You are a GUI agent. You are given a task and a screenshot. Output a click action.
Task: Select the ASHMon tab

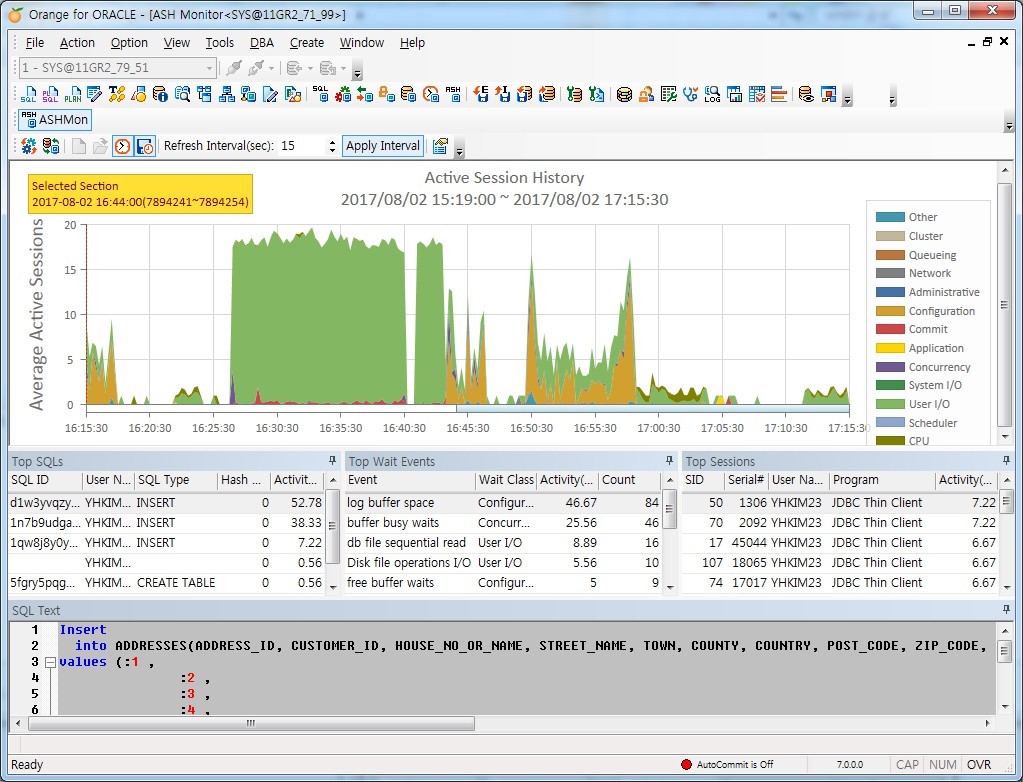(55, 119)
